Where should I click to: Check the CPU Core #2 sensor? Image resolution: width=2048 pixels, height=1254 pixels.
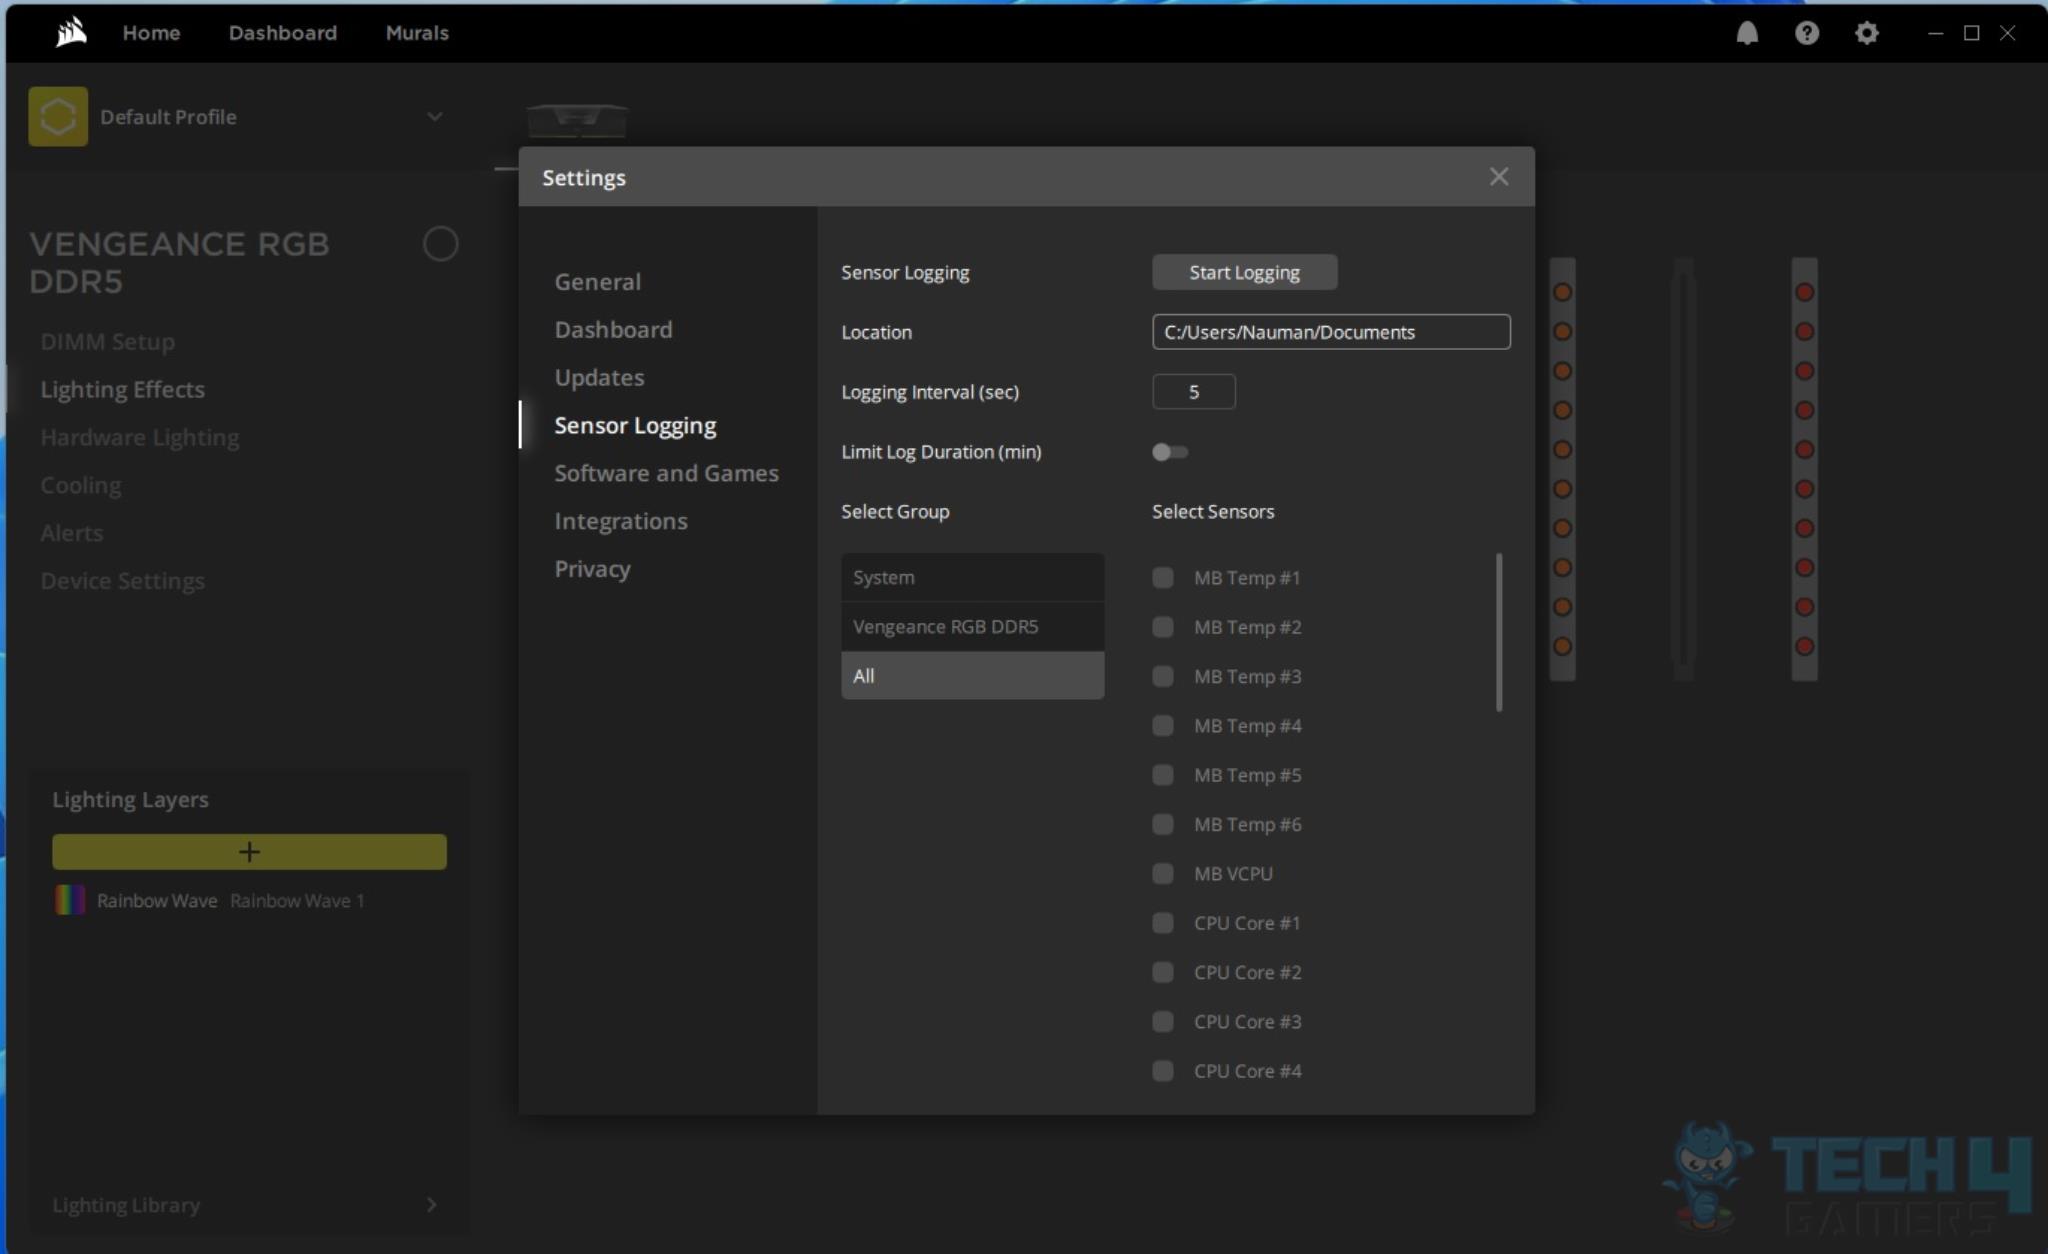pos(1162,972)
